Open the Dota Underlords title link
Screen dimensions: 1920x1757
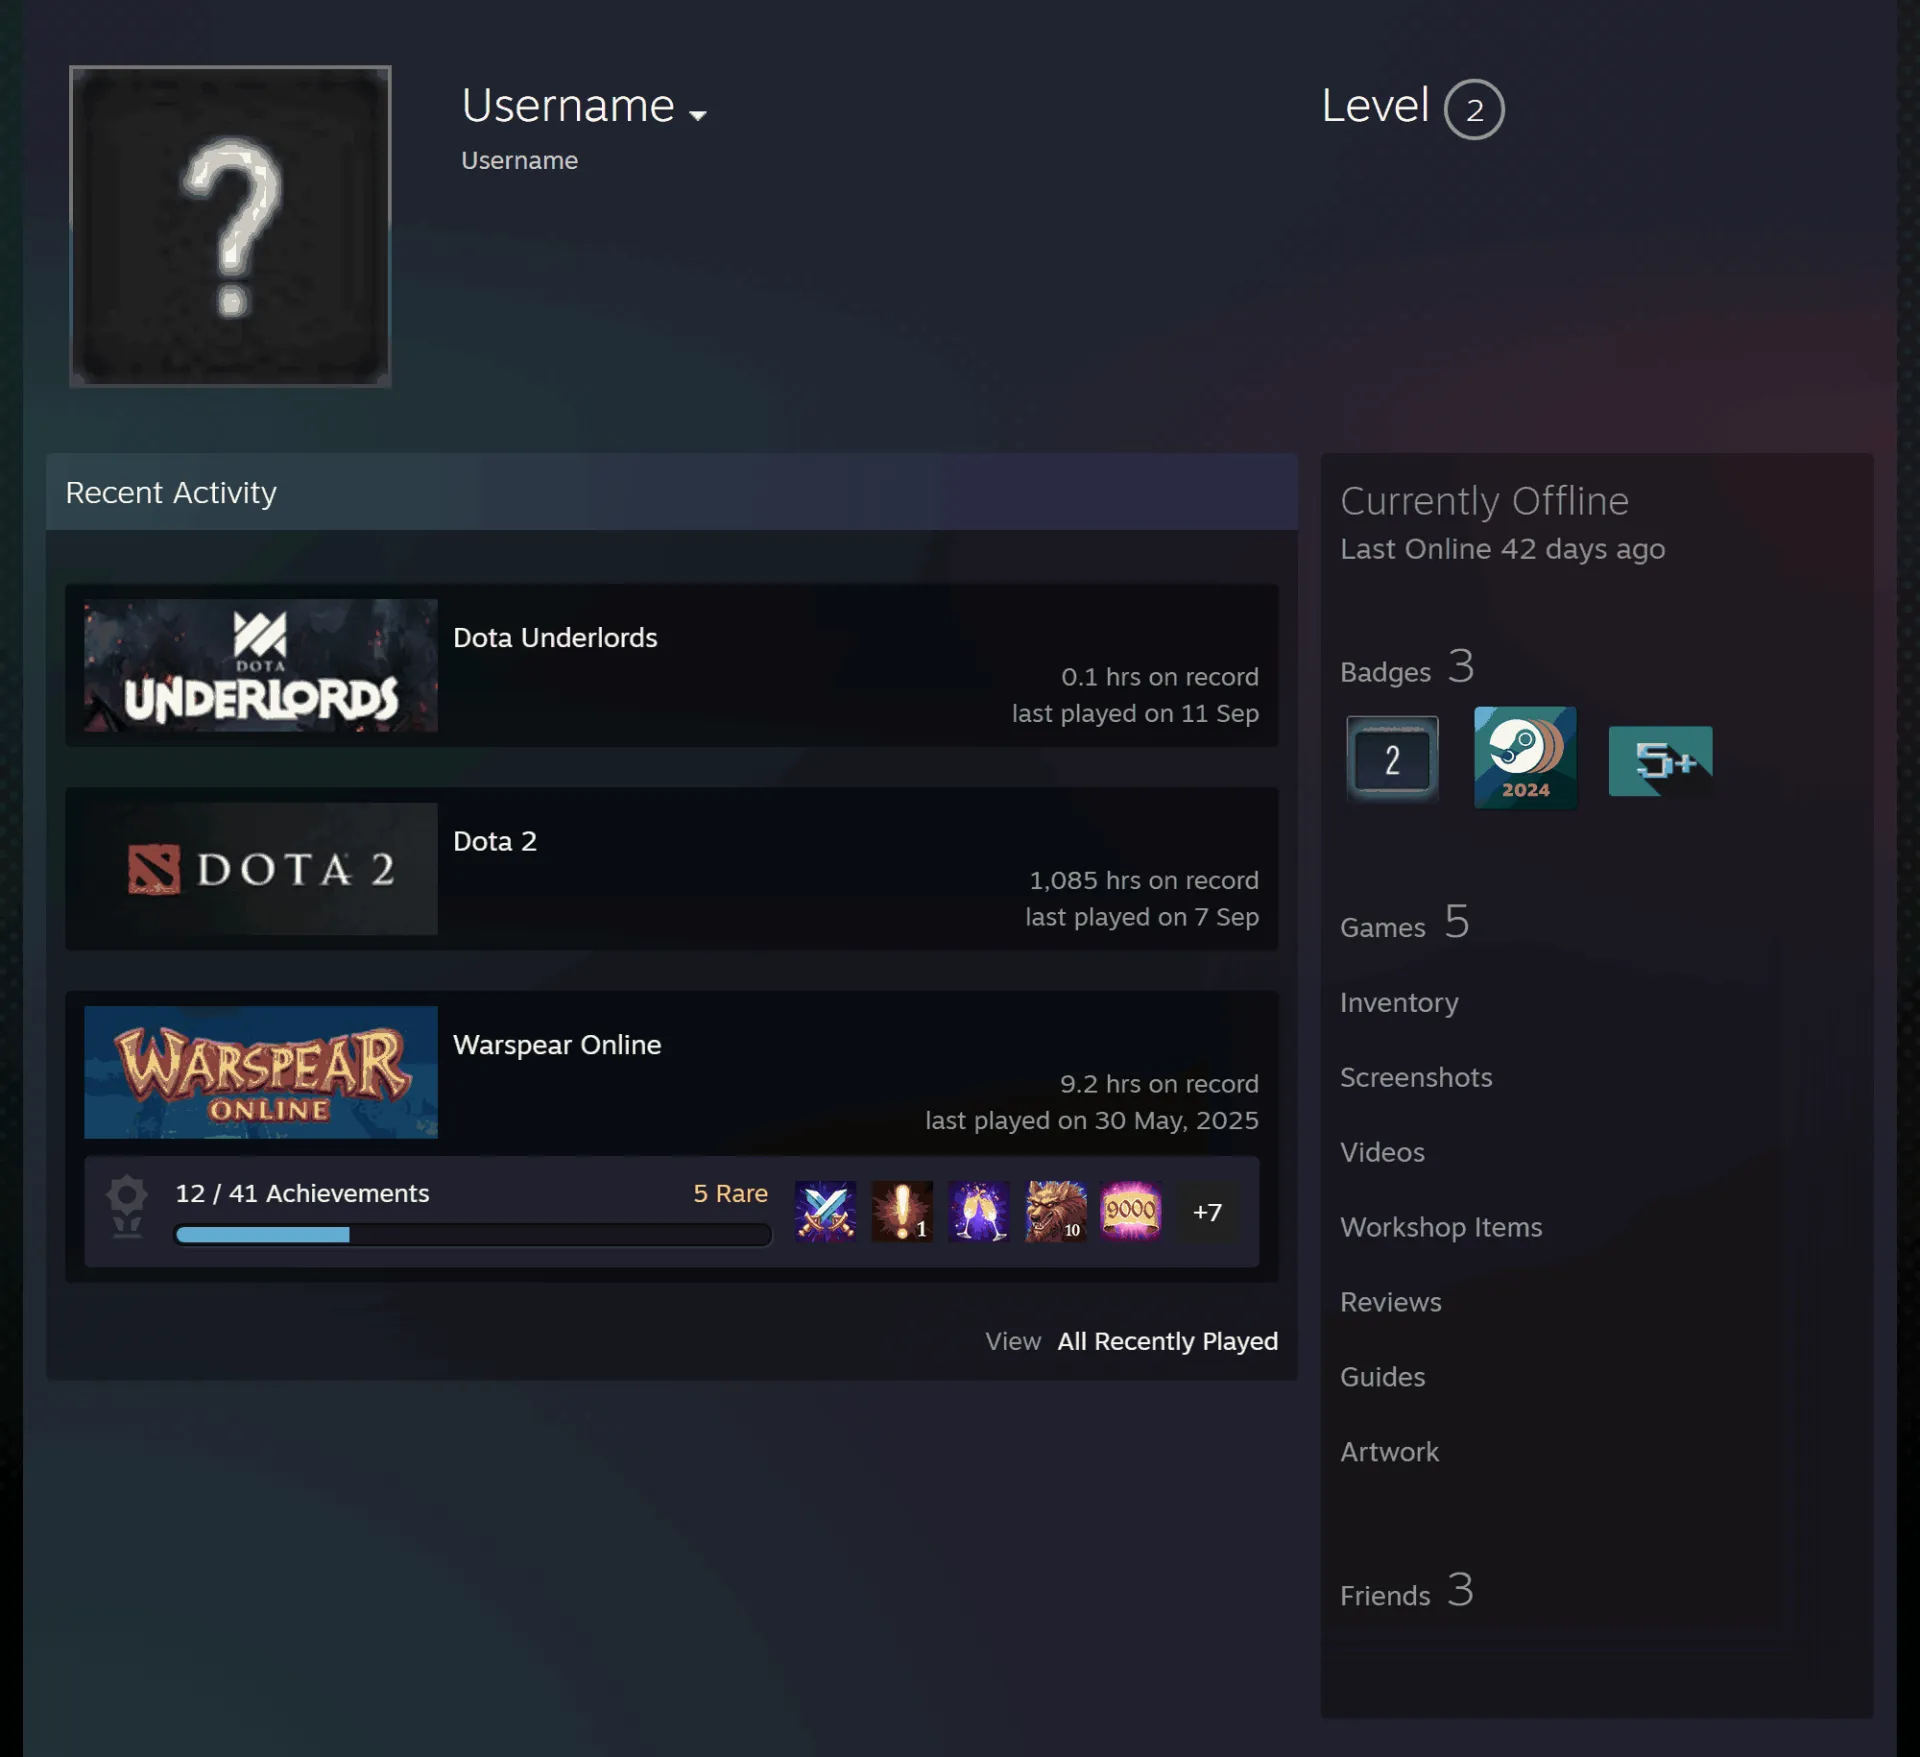[555, 638]
